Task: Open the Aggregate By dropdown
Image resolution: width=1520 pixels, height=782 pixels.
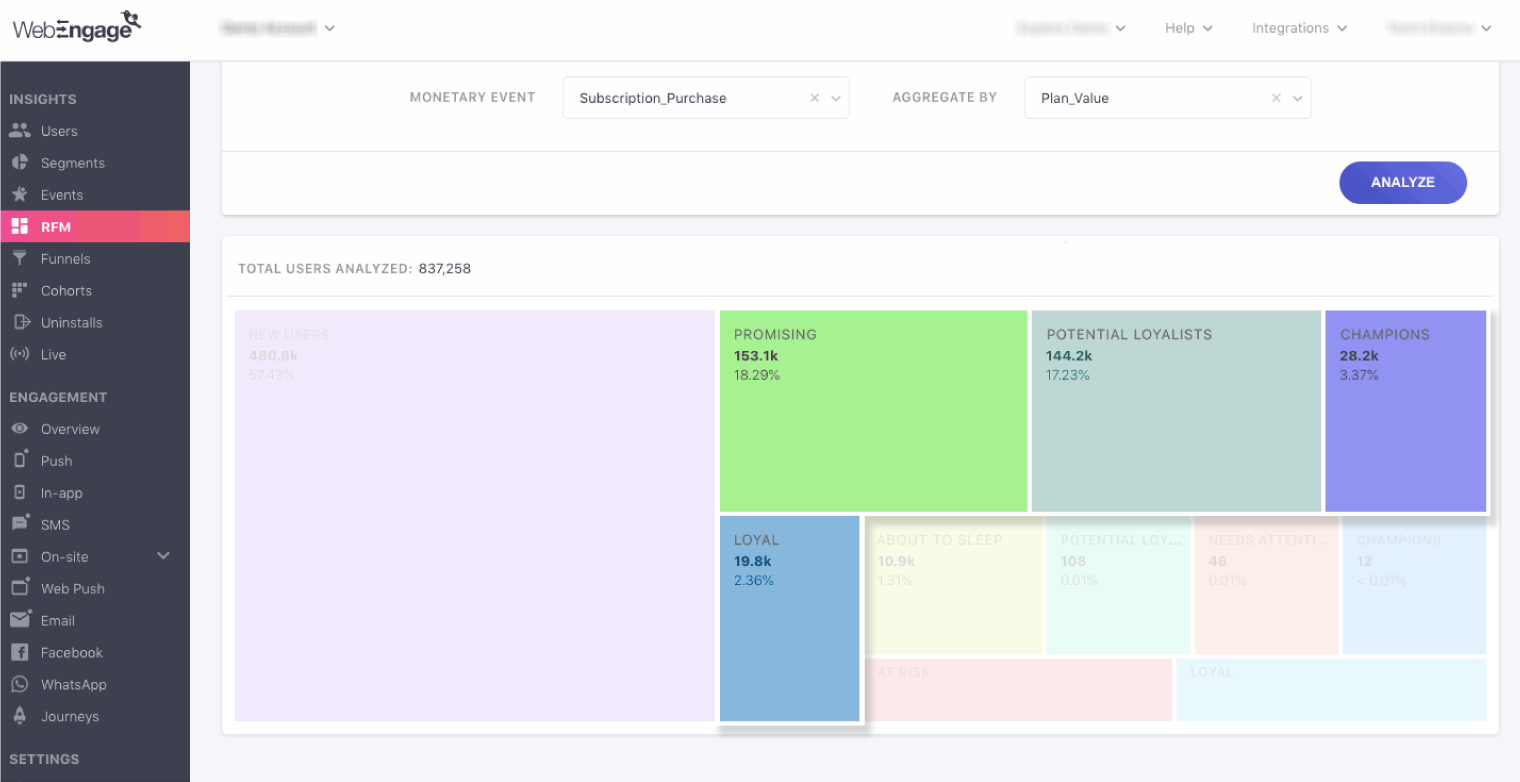Action: tap(1298, 97)
